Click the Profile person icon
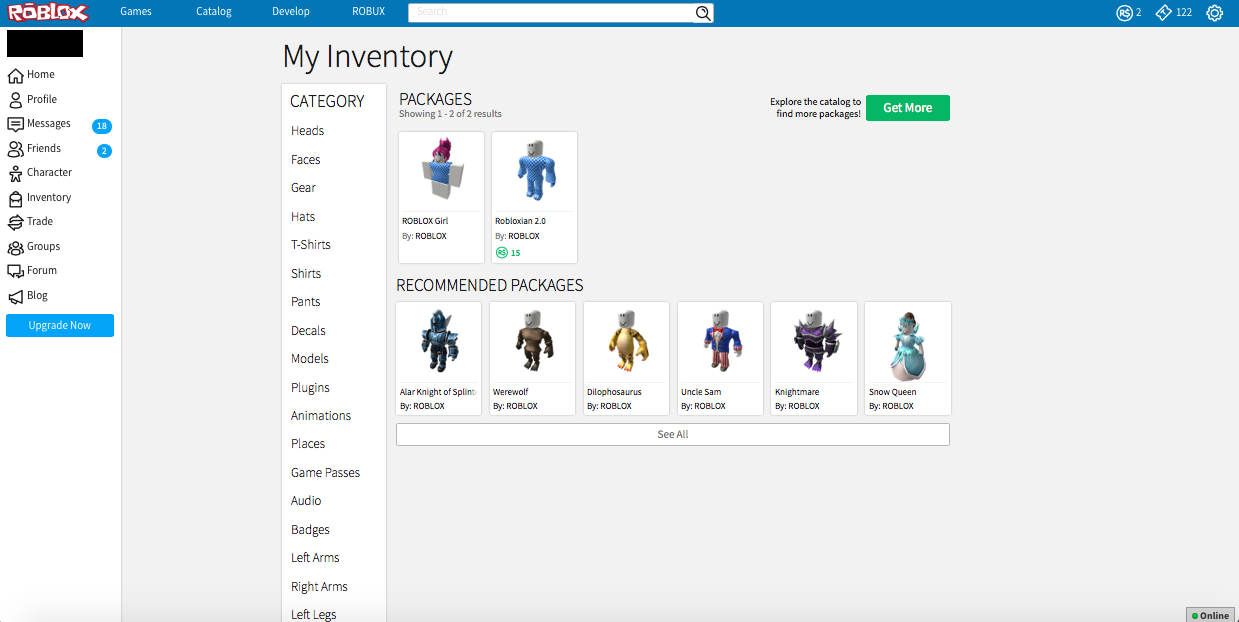1239x622 pixels. point(15,100)
